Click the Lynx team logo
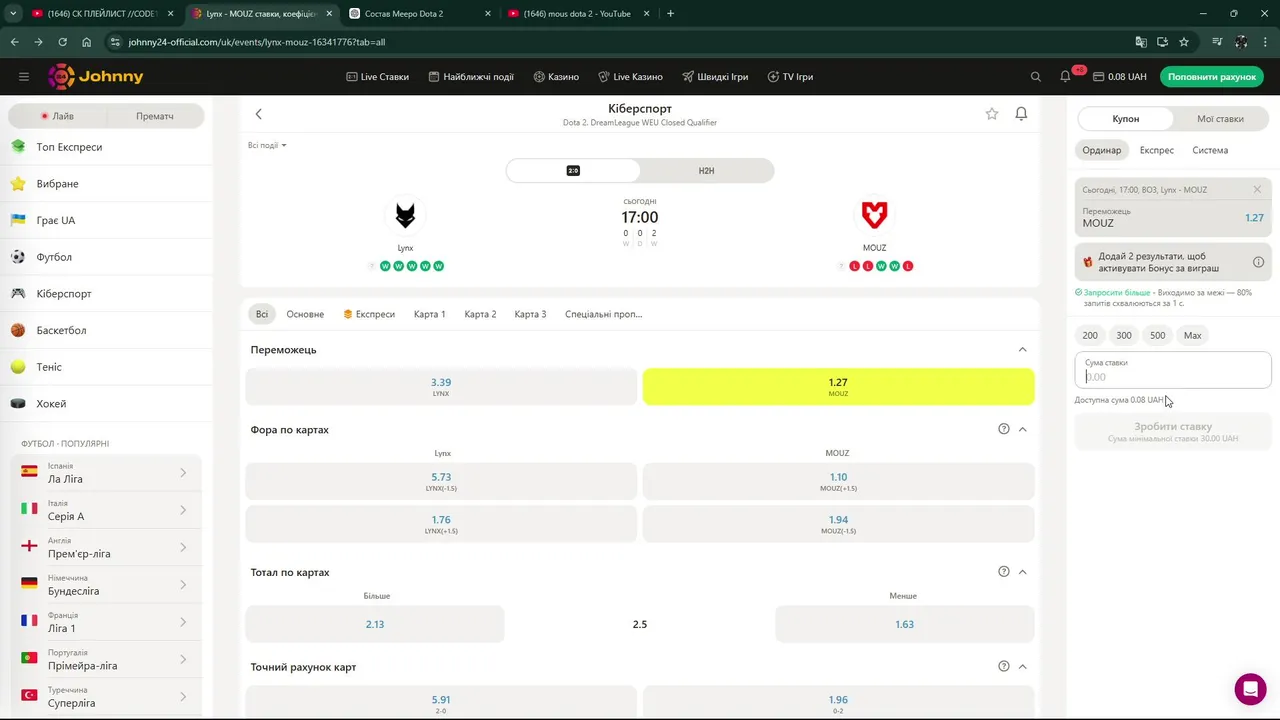 coord(405,215)
